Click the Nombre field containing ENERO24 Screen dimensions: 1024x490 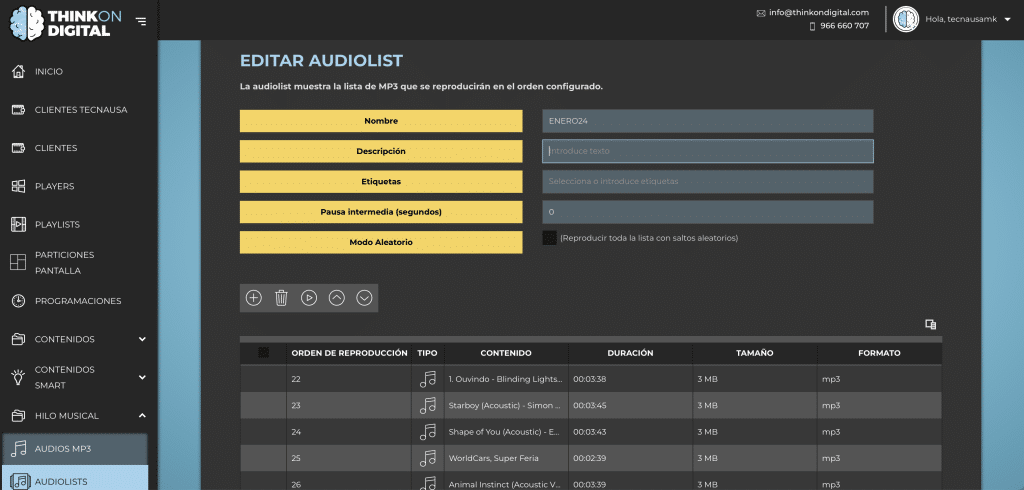pos(707,121)
